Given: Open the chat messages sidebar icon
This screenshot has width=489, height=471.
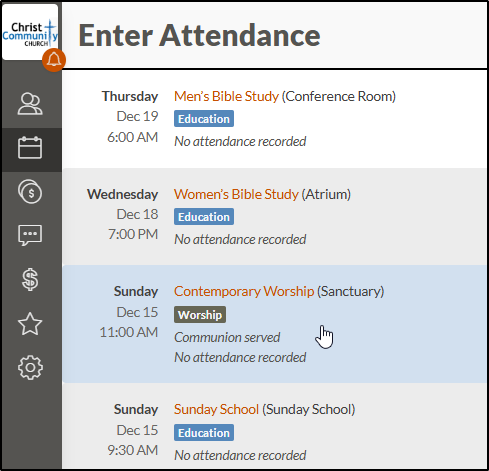Looking at the screenshot, I should pos(30,235).
